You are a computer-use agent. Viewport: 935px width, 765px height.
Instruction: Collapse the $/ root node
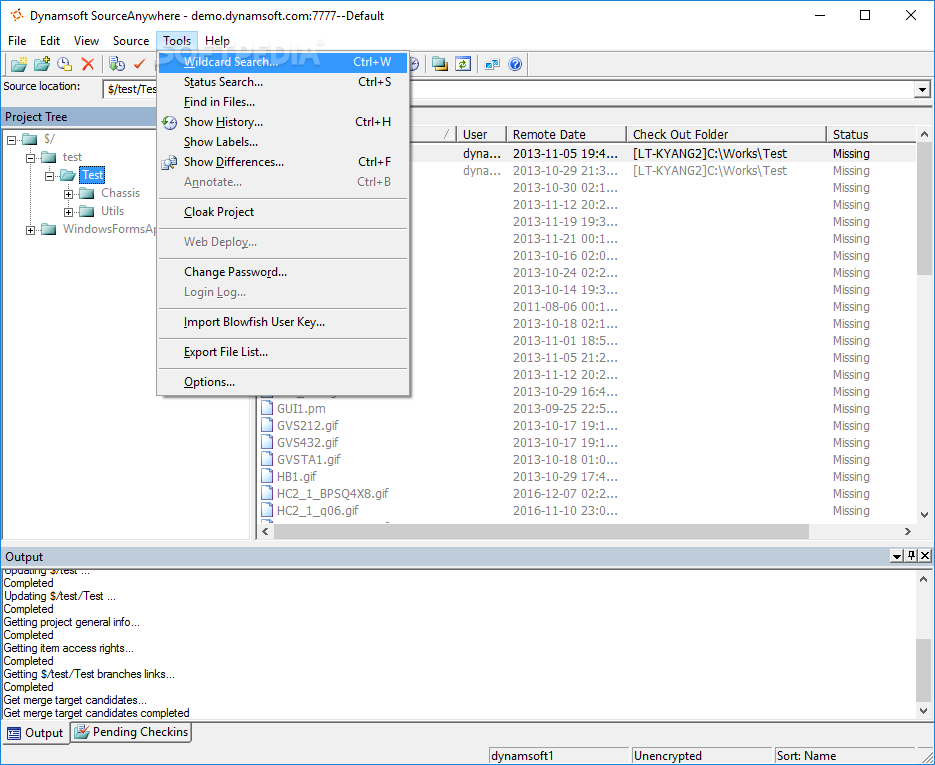click(11, 140)
